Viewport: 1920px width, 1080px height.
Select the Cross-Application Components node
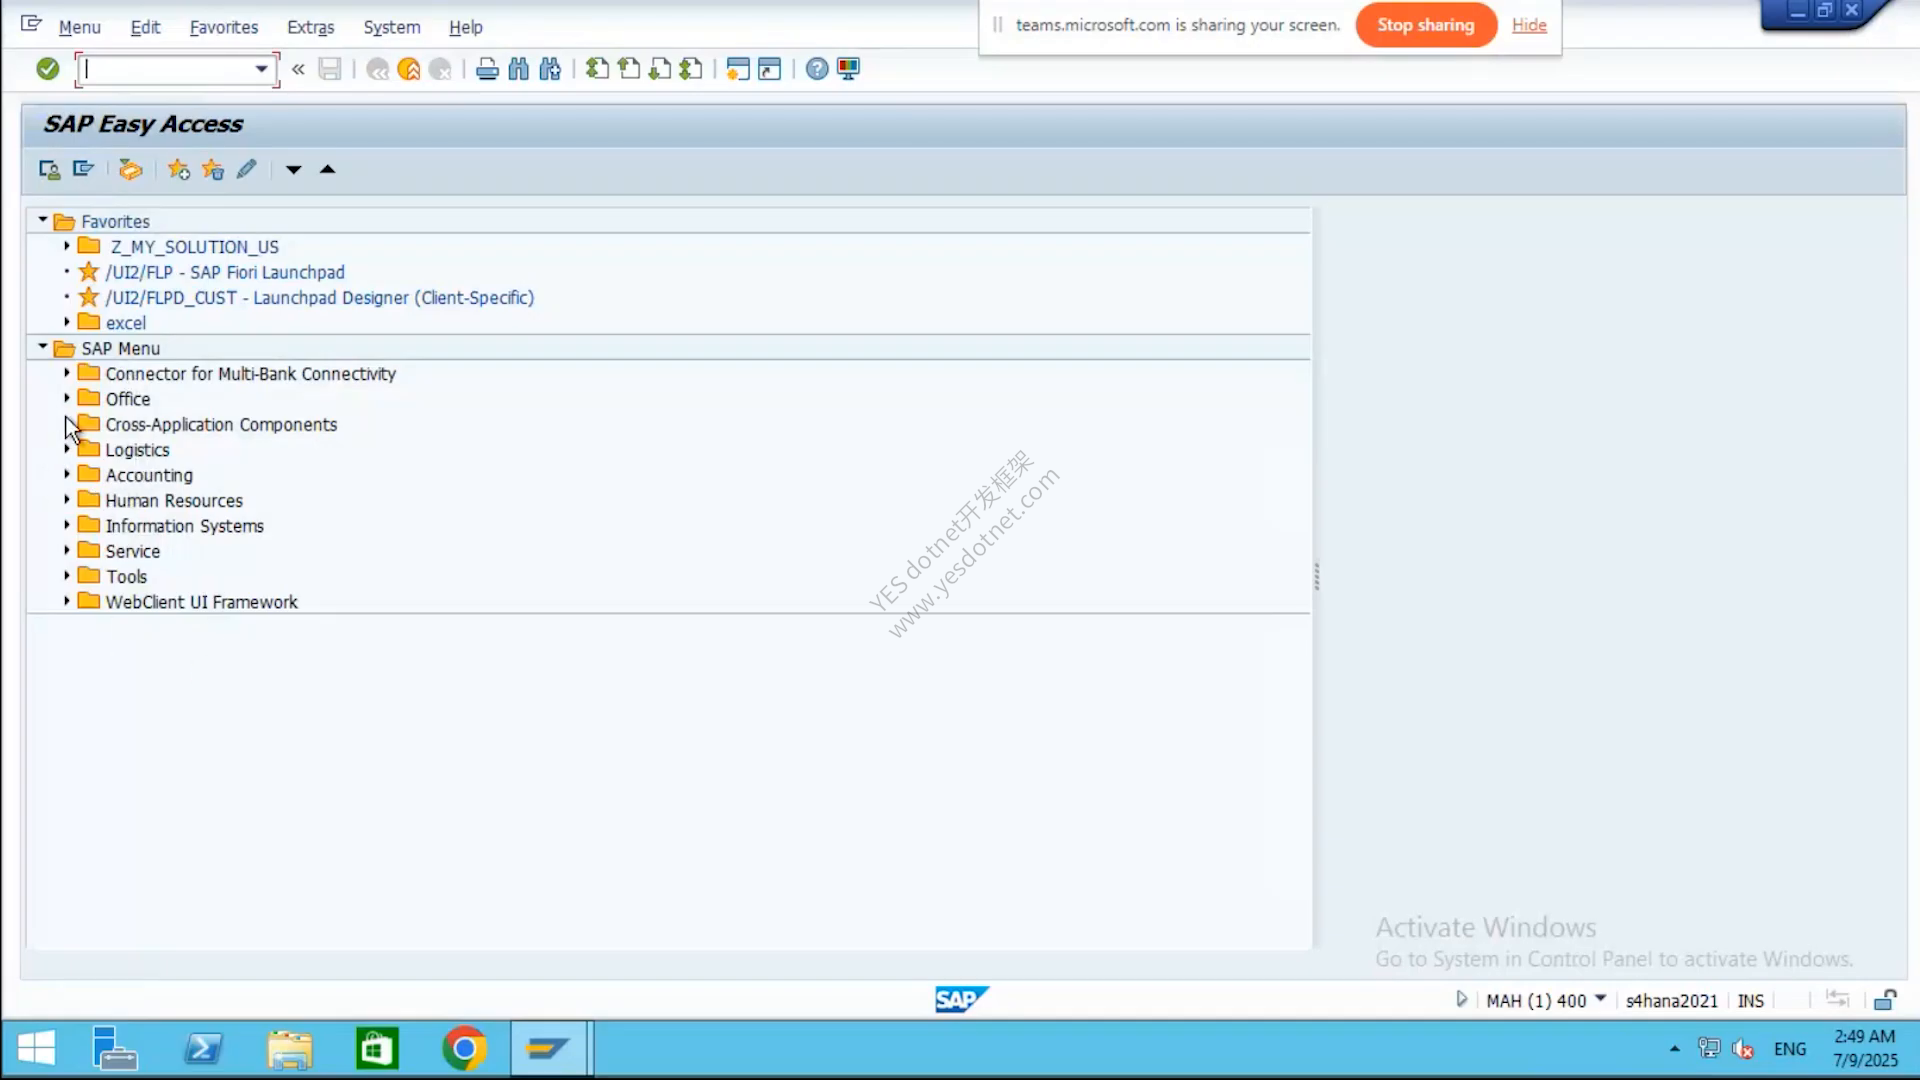click(x=221, y=425)
